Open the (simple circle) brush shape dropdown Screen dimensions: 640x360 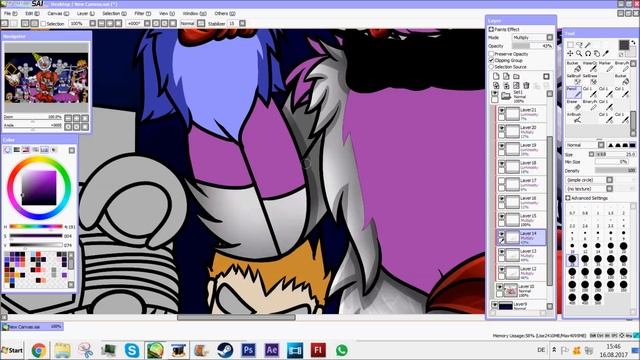click(x=589, y=180)
